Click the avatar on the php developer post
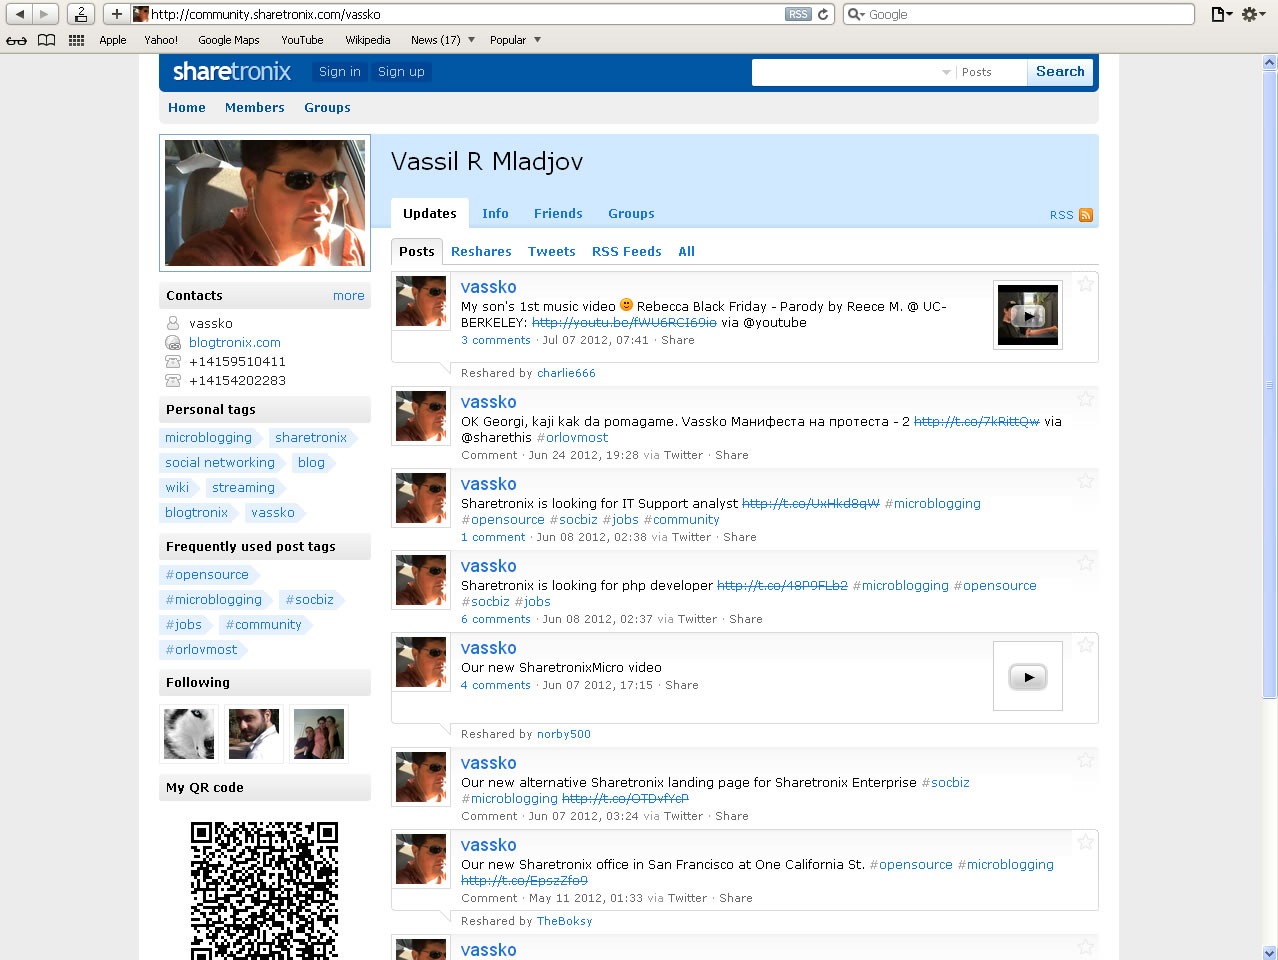Image resolution: width=1278 pixels, height=960 pixels. (x=421, y=580)
